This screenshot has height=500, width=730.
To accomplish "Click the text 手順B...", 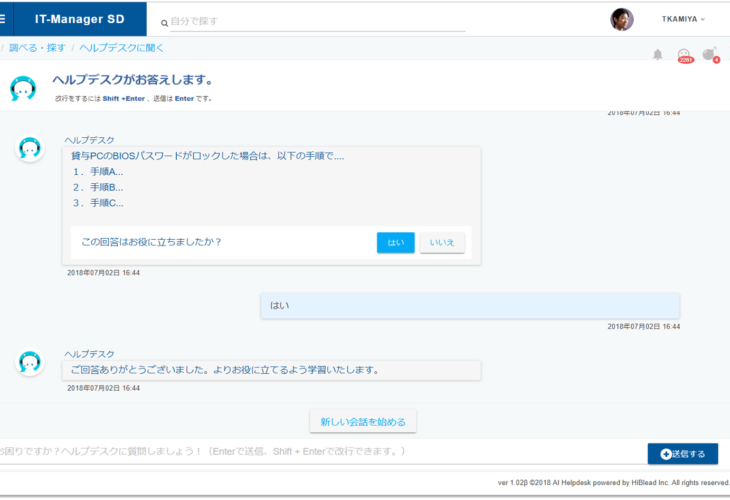I will [x=107, y=187].
